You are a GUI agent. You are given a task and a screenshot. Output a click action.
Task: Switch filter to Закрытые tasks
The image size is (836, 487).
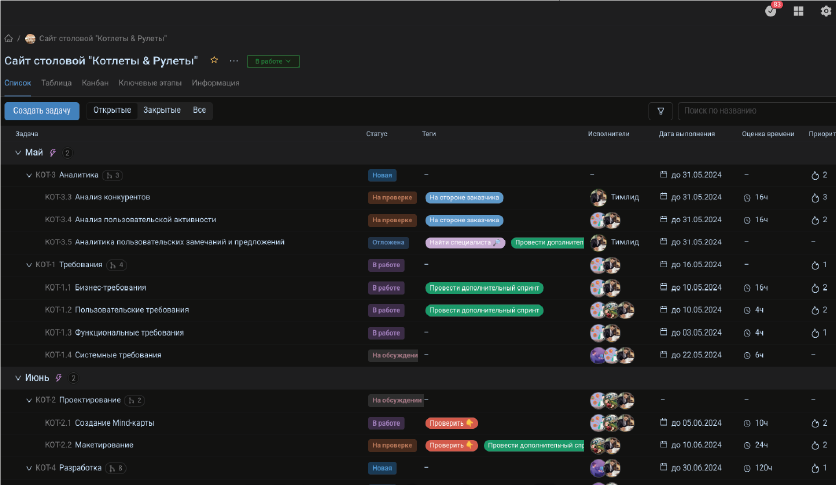pyautogui.click(x=162, y=110)
